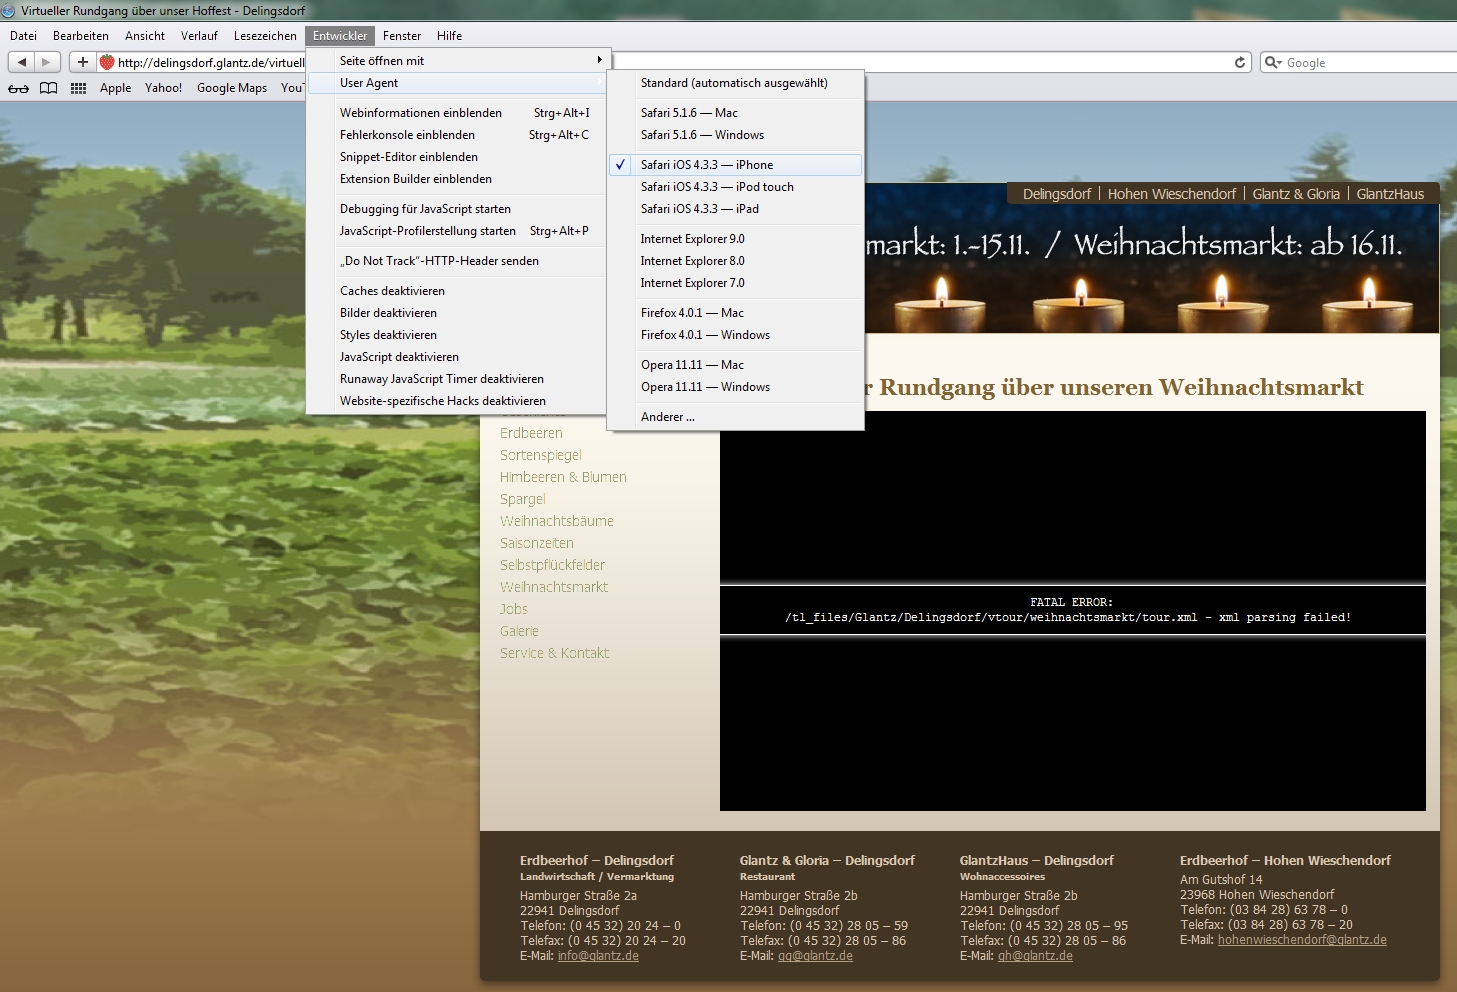This screenshot has height=992, width=1457.
Task: Click the Reload page icon in address bar
Action: click(1240, 62)
